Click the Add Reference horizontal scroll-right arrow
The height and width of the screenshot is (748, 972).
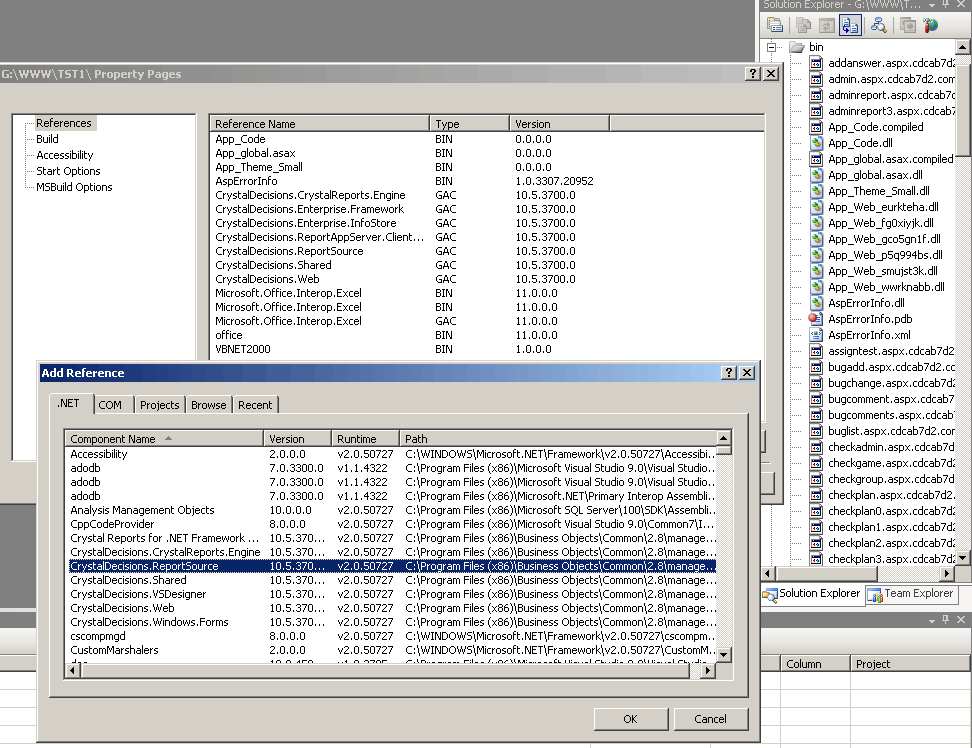708,670
